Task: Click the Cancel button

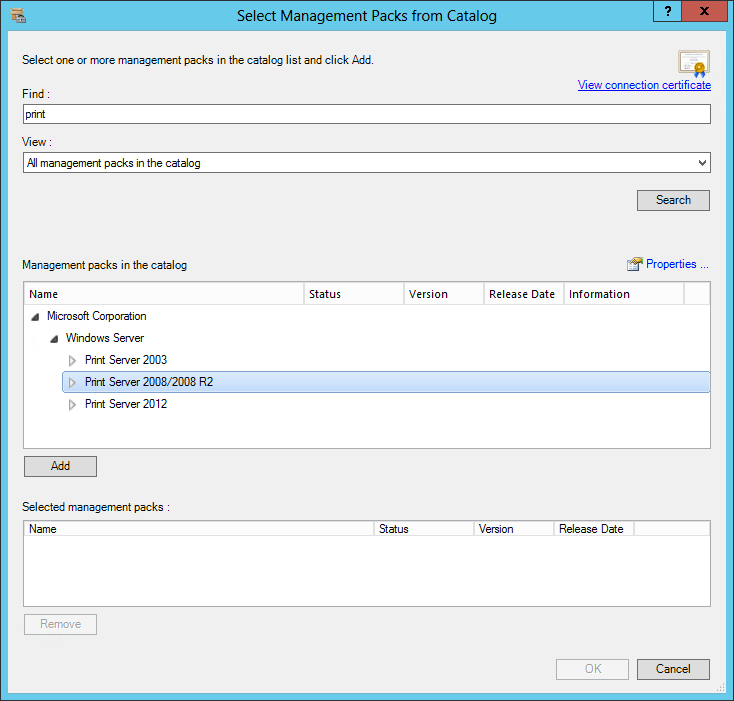Action: (673, 669)
